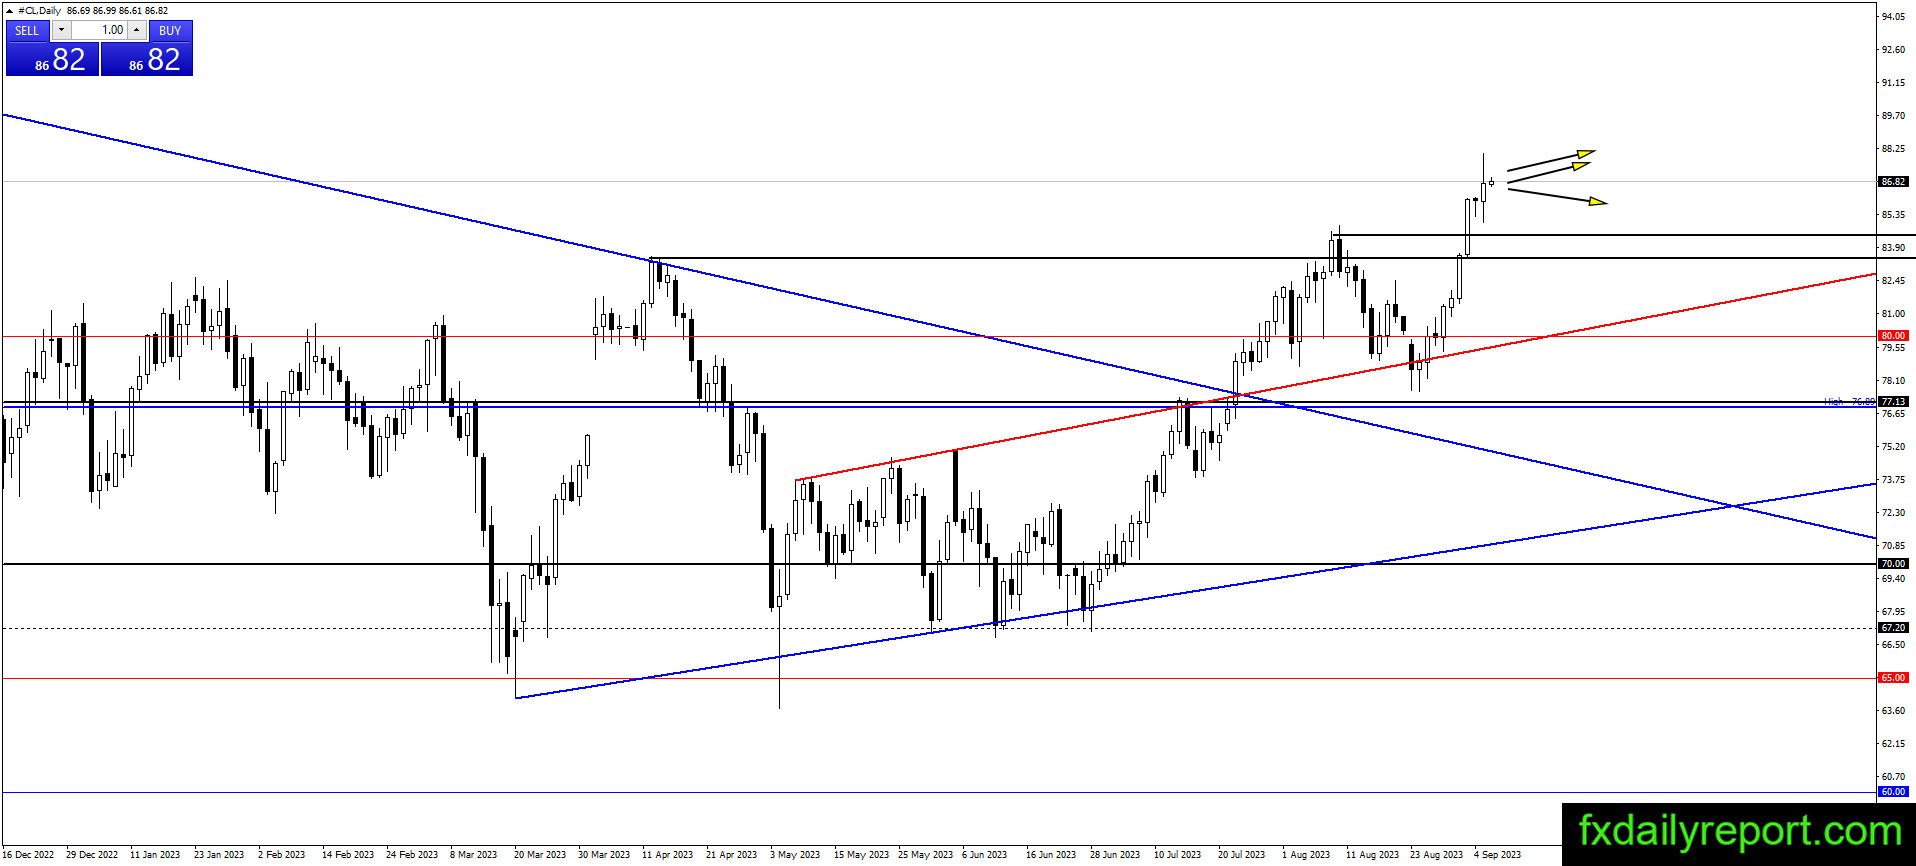Click 83.90 on the price axis
Image resolution: width=1916 pixels, height=866 pixels.
click(x=1893, y=248)
